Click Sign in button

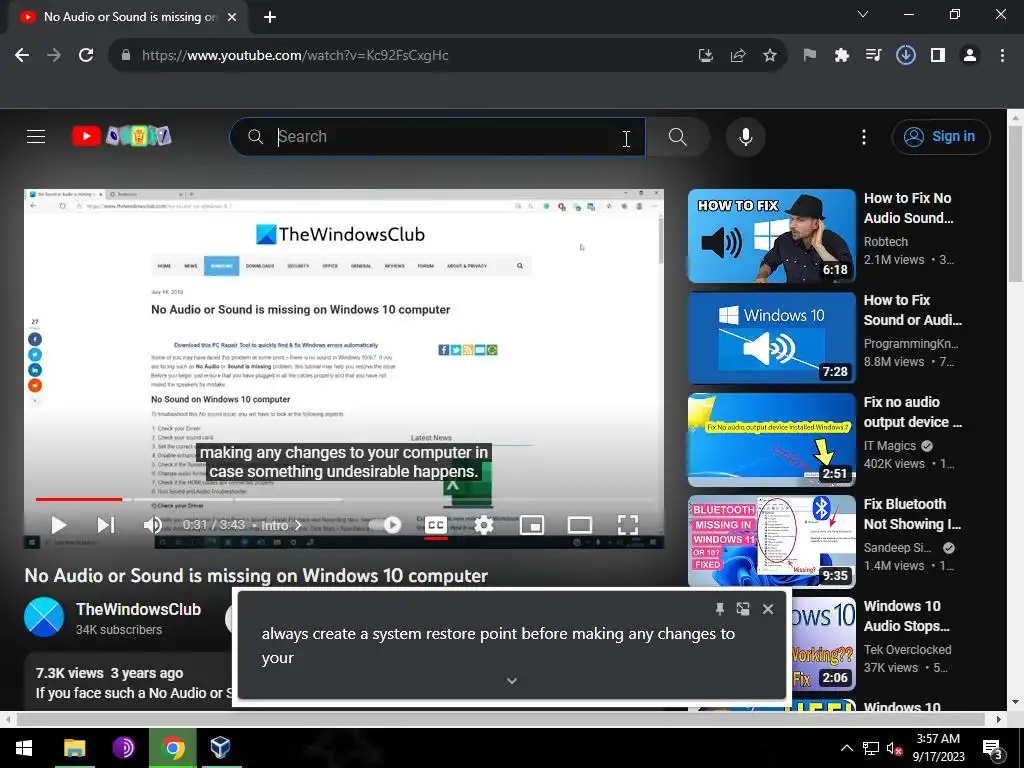940,136
